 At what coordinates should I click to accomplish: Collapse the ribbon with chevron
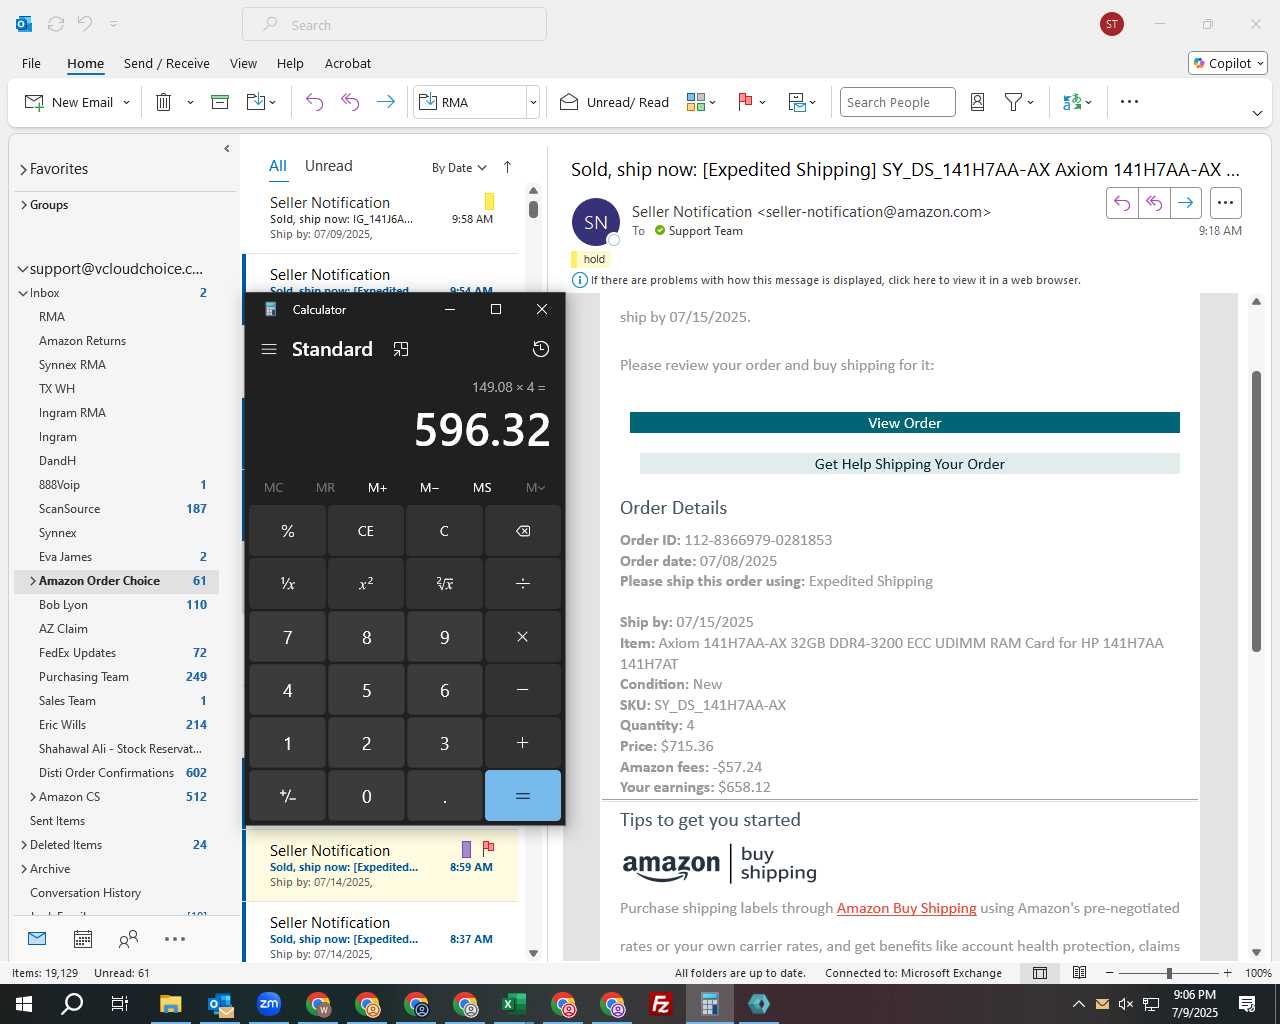pyautogui.click(x=1257, y=113)
